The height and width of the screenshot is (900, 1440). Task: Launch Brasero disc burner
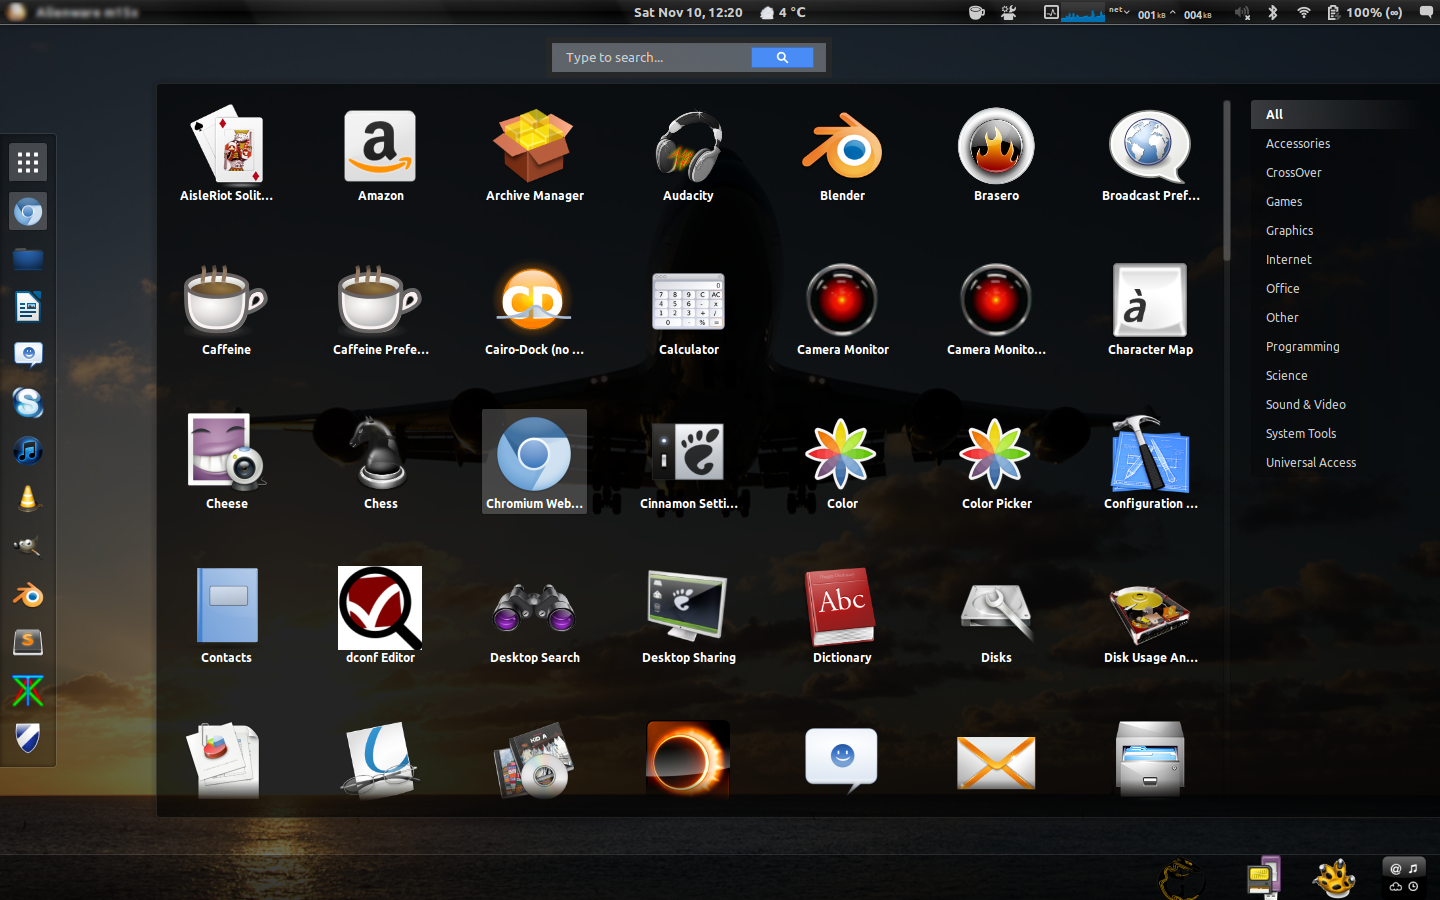997,155
